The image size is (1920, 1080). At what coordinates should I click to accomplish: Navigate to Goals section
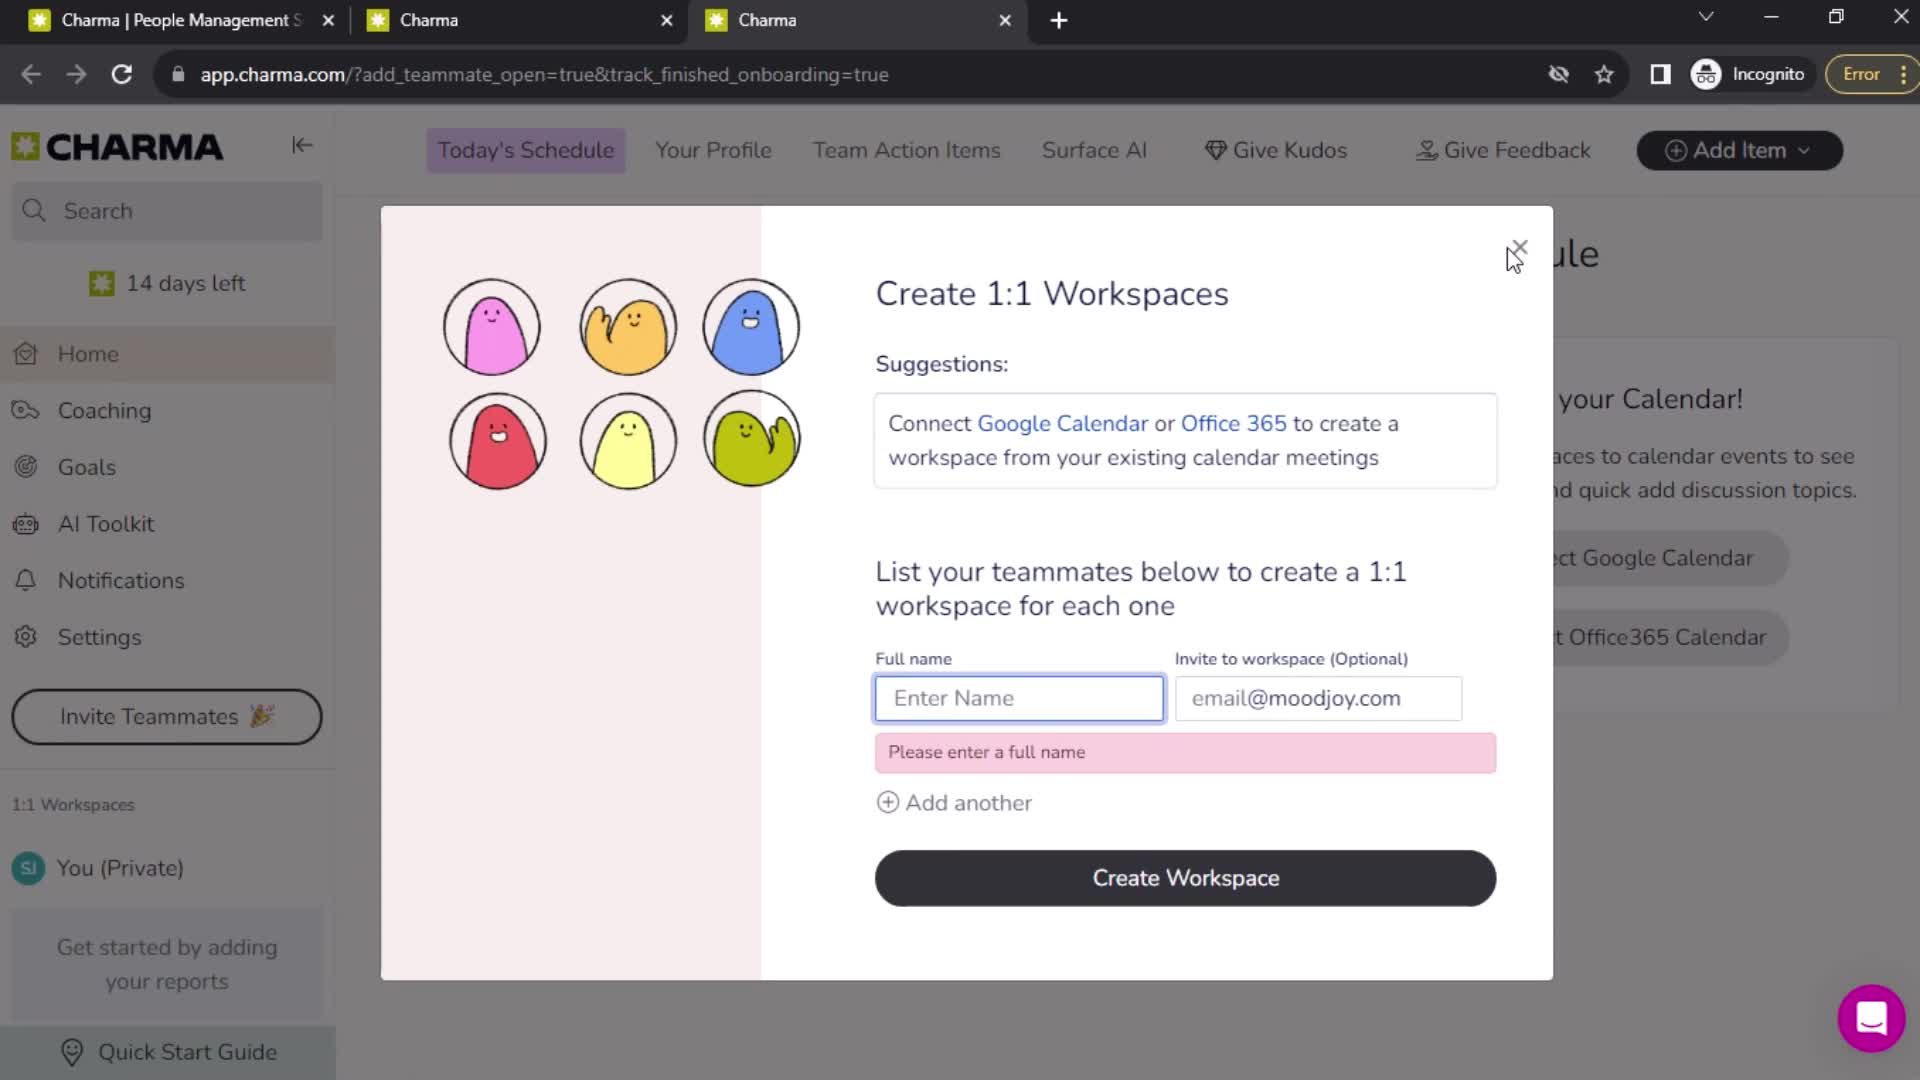click(84, 467)
